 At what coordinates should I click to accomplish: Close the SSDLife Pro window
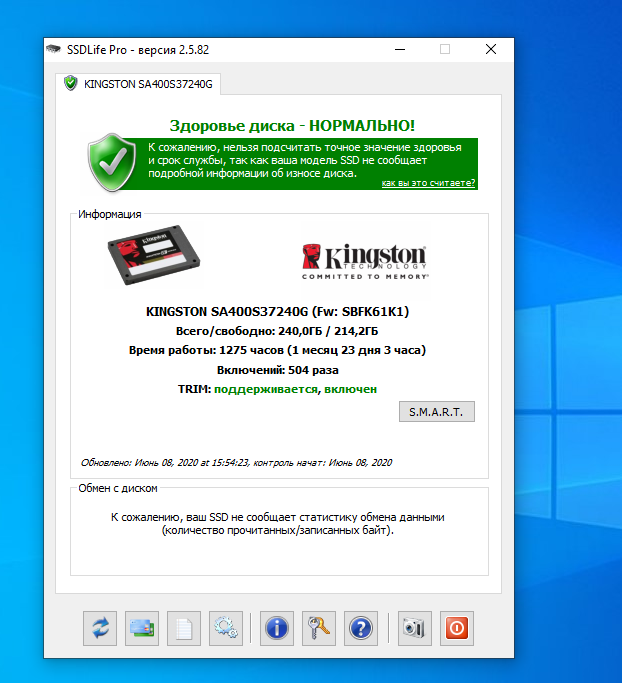pyautogui.click(x=491, y=49)
